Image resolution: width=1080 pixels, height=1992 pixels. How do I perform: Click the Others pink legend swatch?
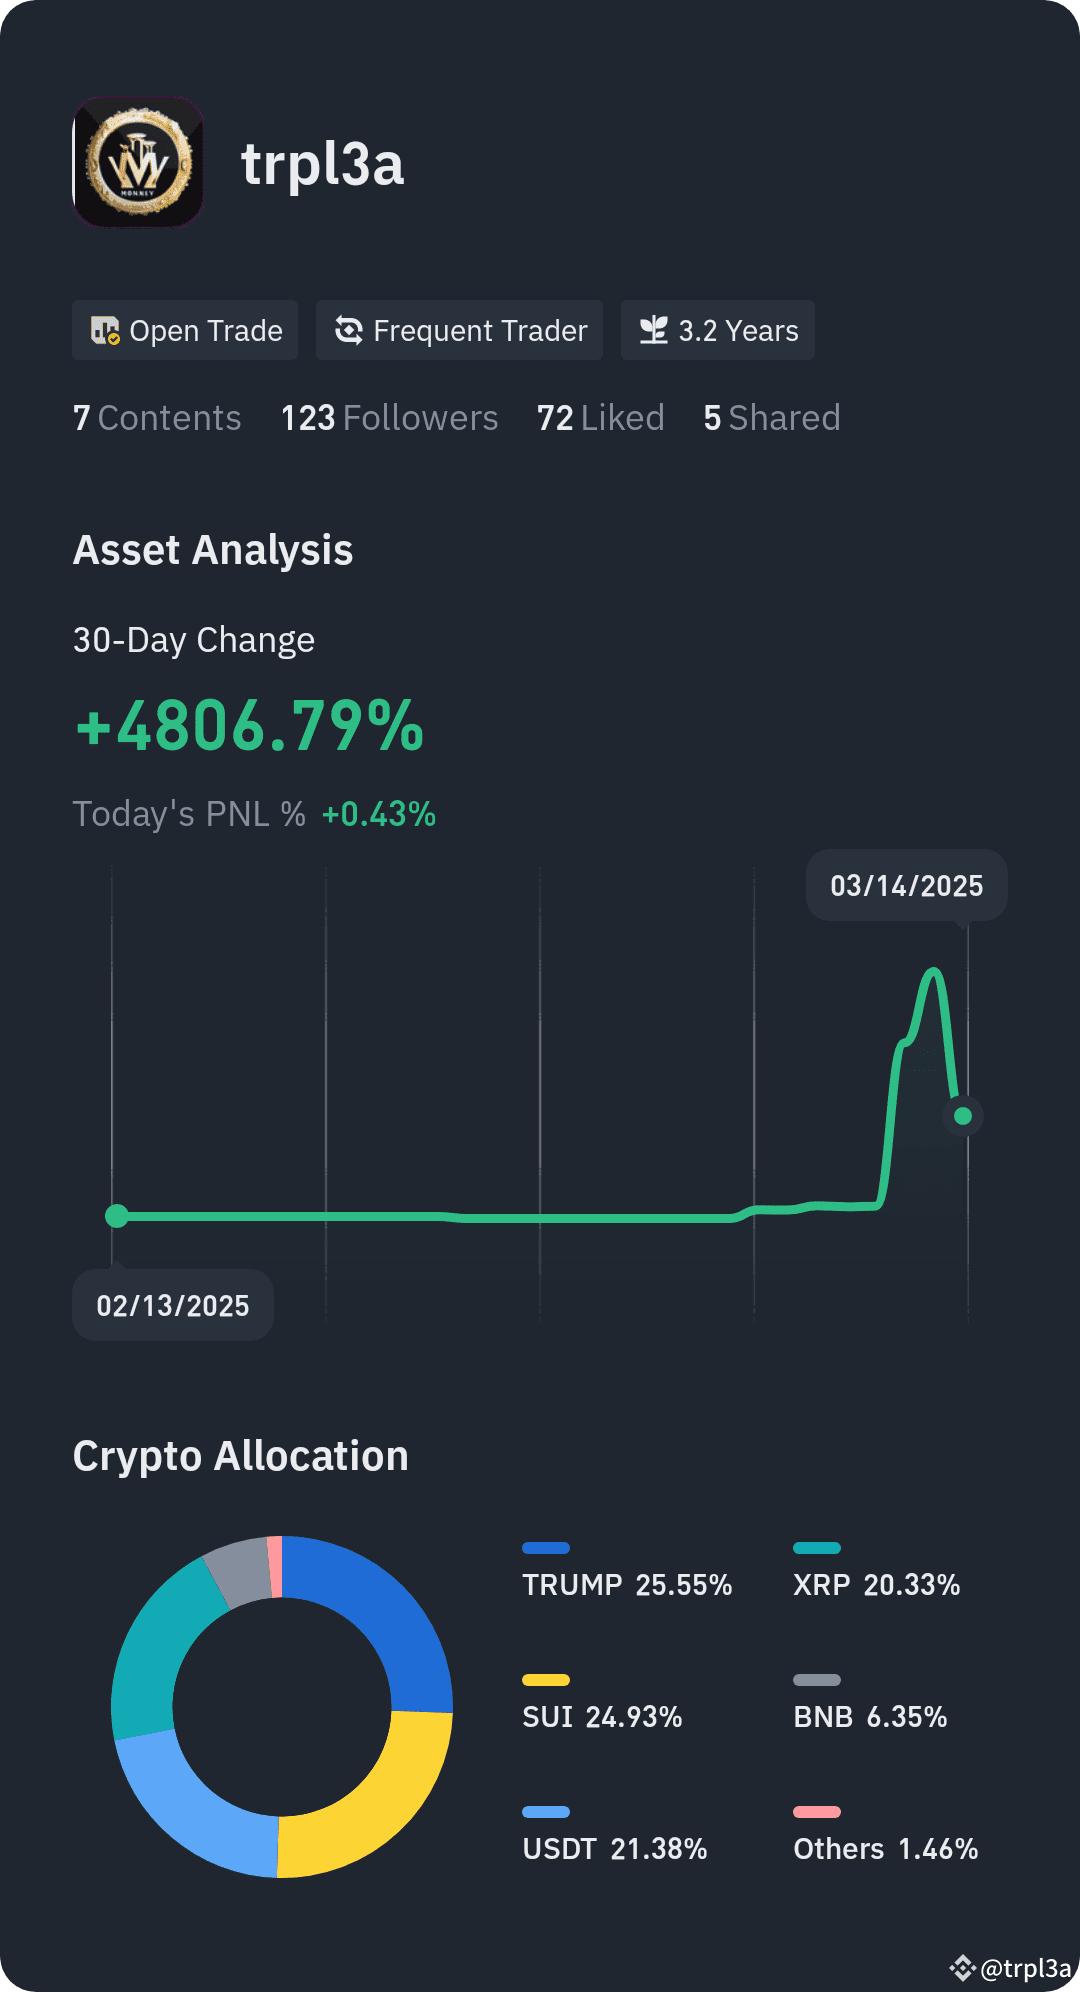(x=817, y=1812)
